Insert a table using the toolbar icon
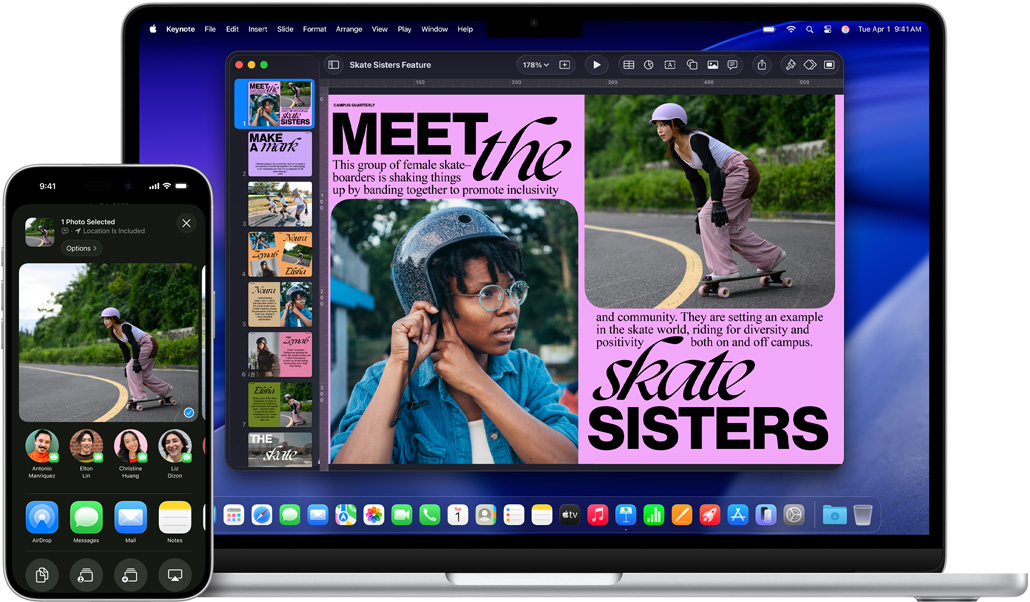The width and height of the screenshot is (1030, 602). (x=628, y=64)
